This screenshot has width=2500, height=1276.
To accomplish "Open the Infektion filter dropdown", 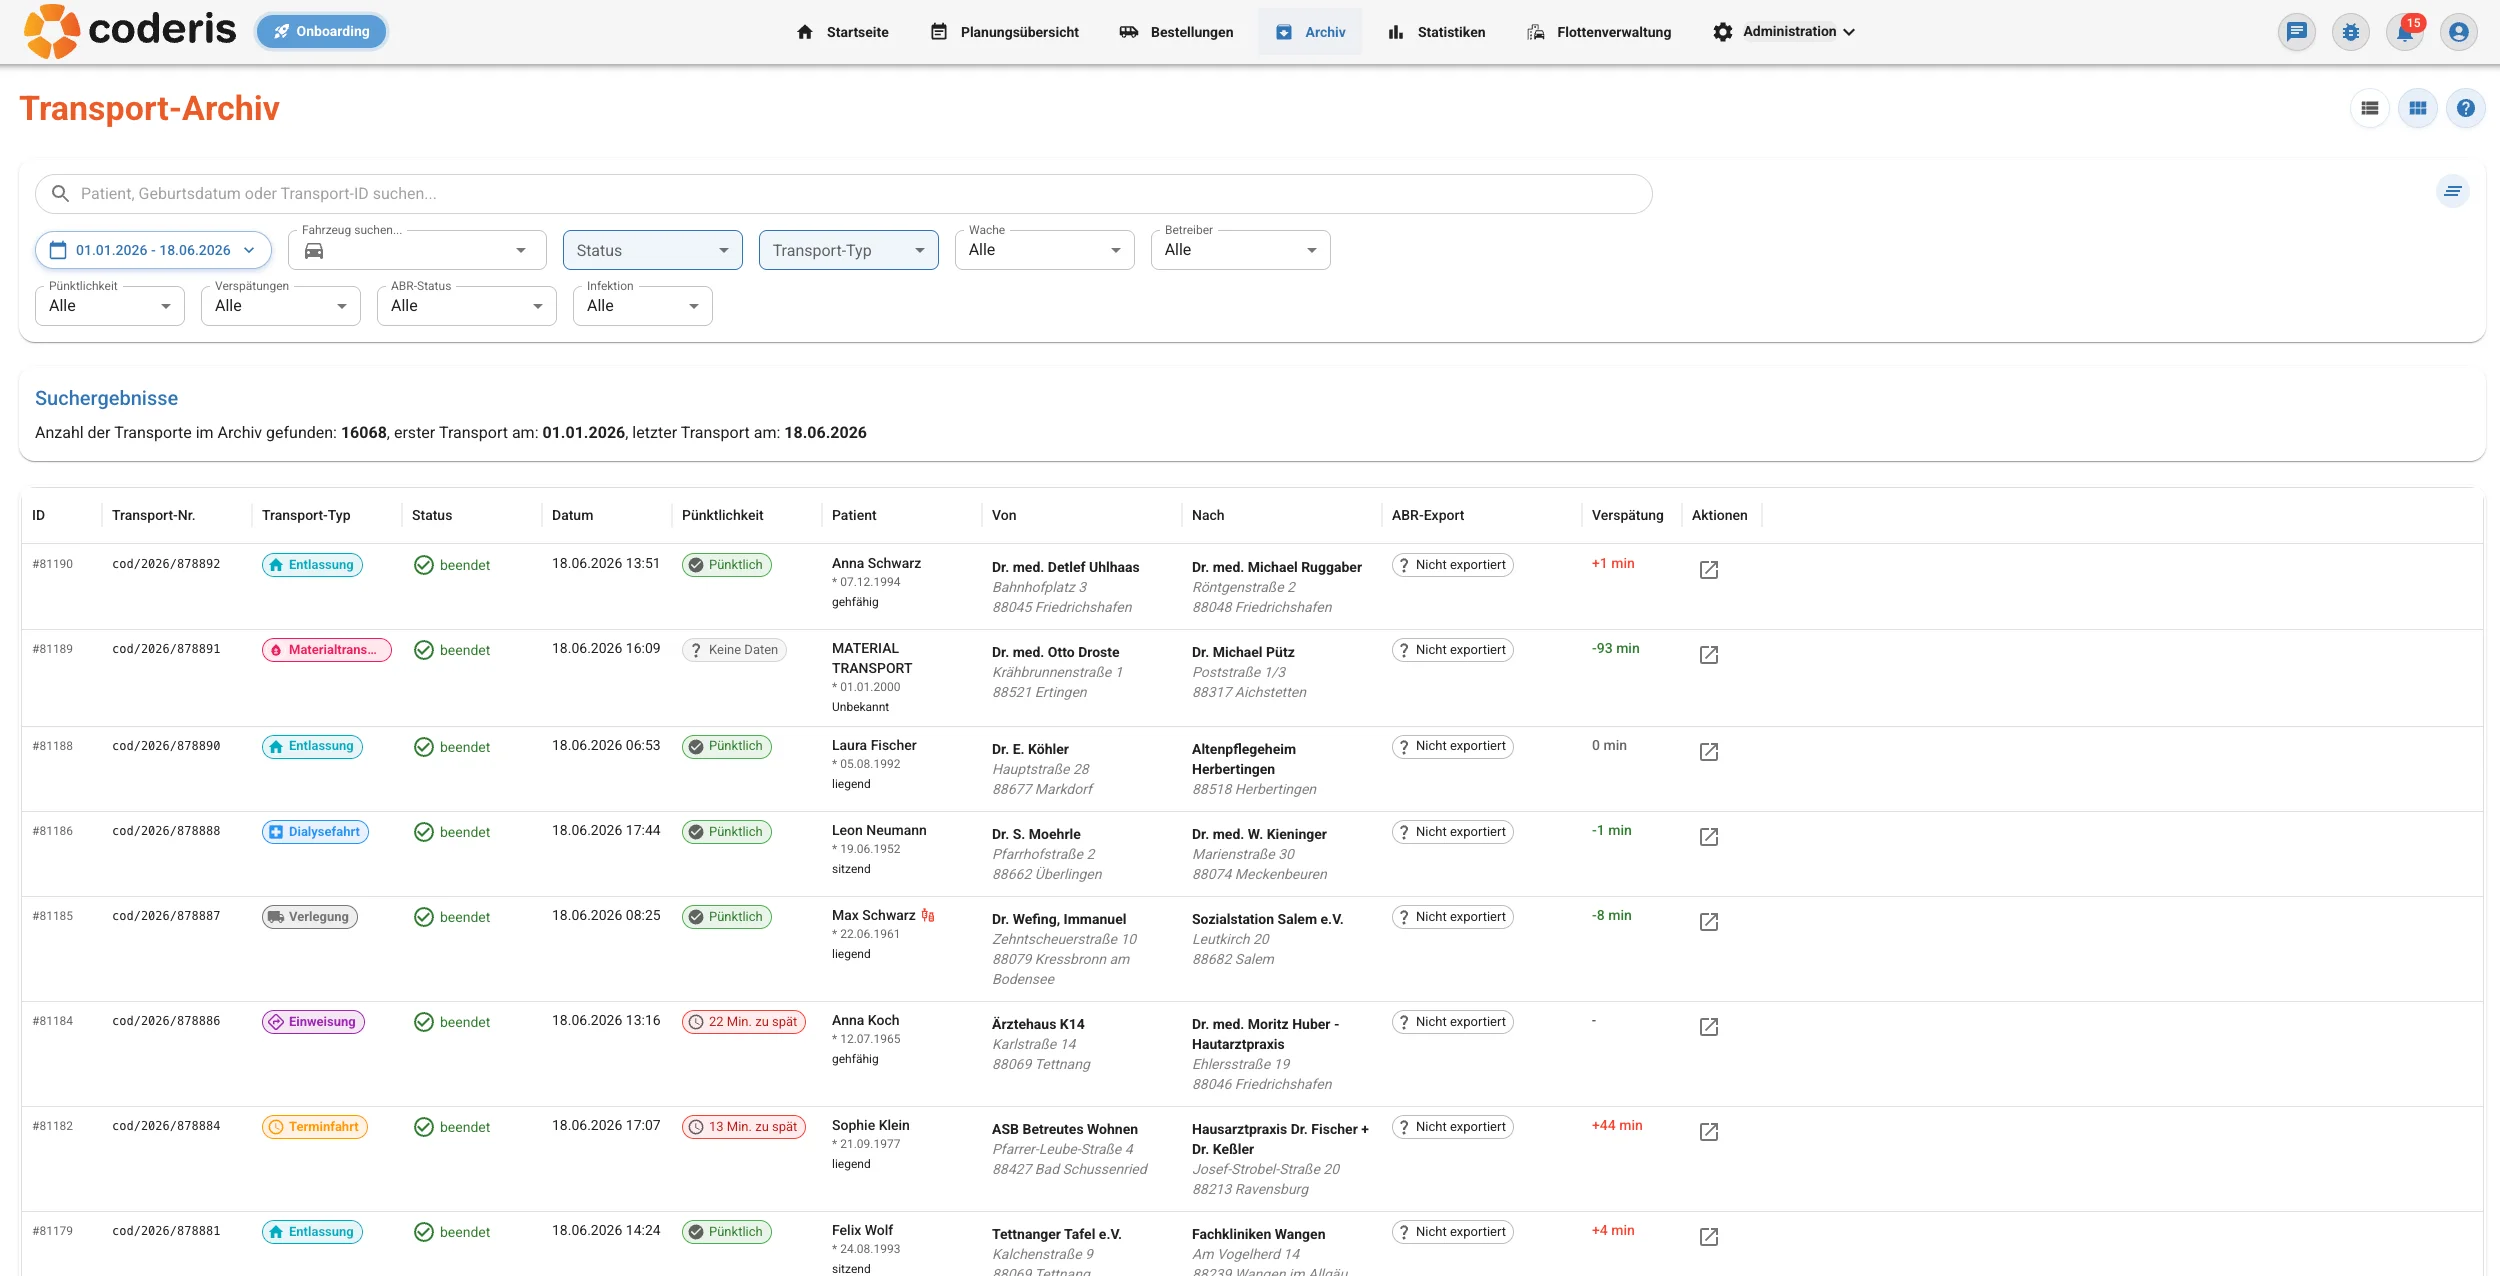I will [x=642, y=306].
